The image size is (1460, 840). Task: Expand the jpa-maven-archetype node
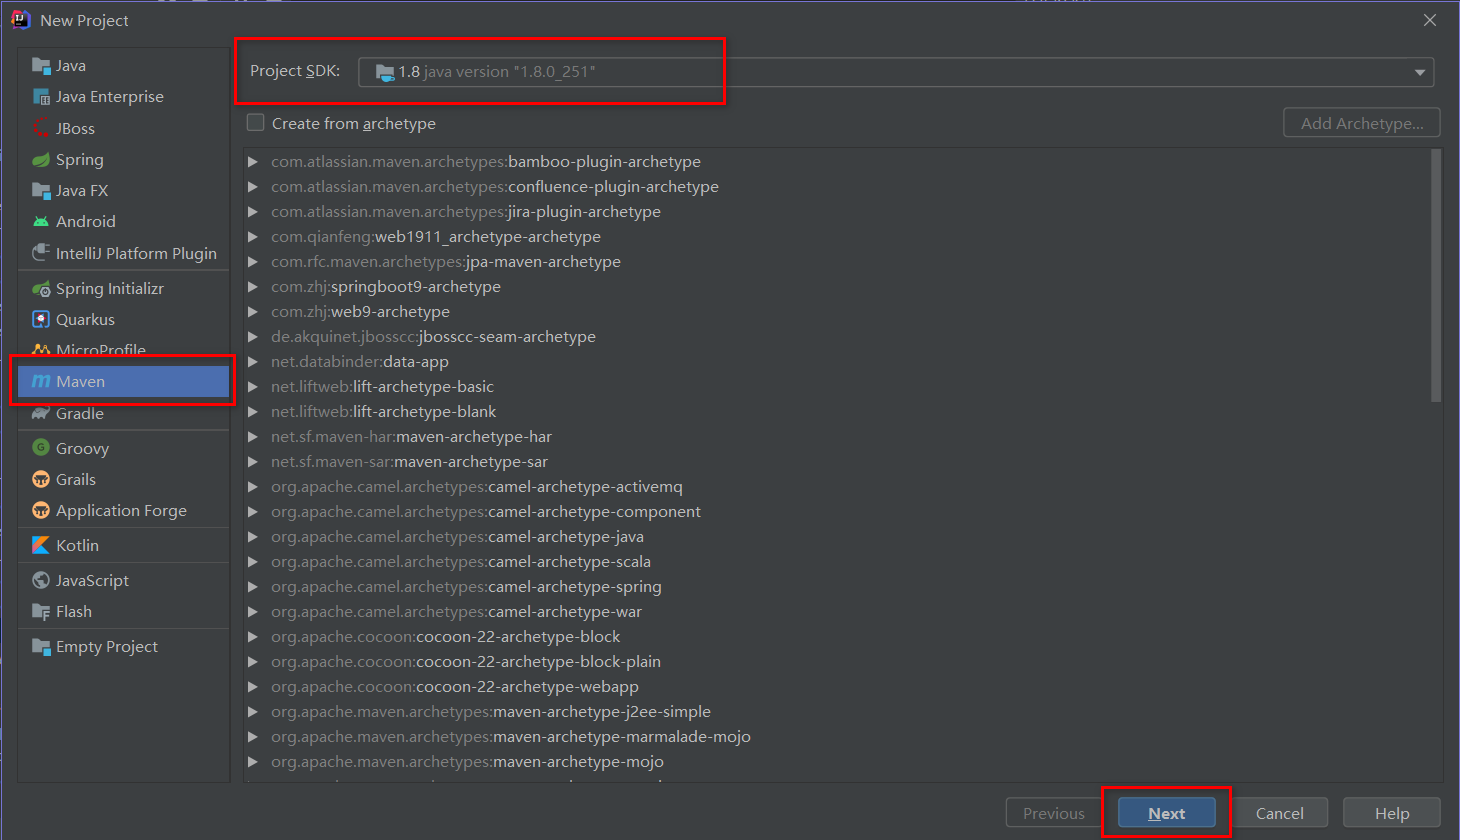[253, 262]
